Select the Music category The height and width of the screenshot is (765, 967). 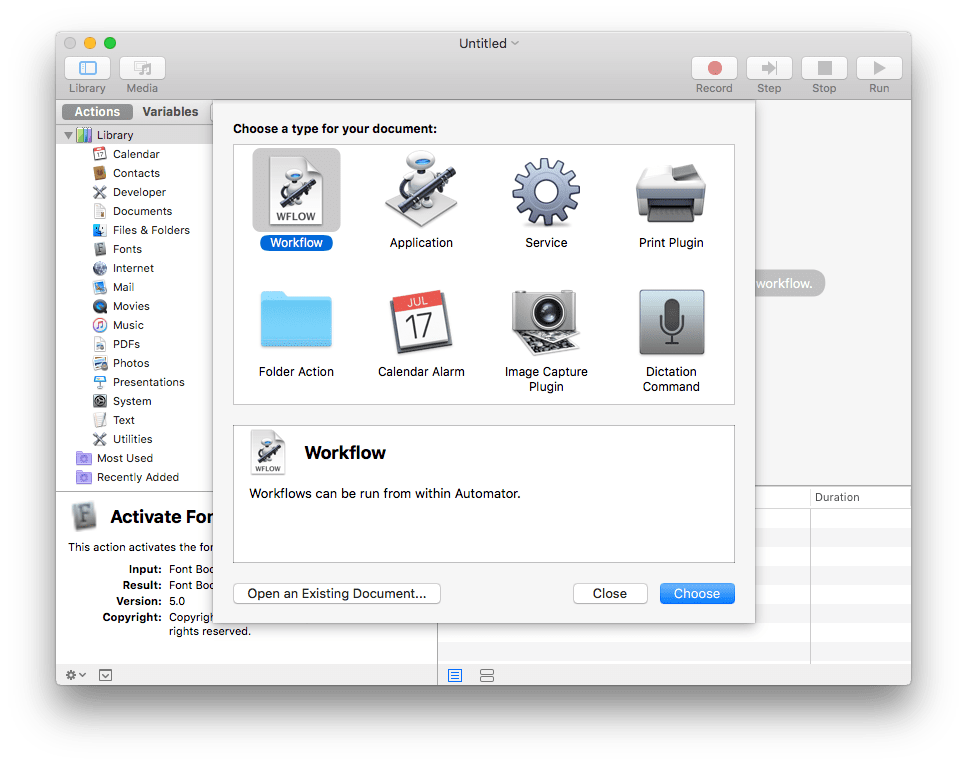(127, 325)
